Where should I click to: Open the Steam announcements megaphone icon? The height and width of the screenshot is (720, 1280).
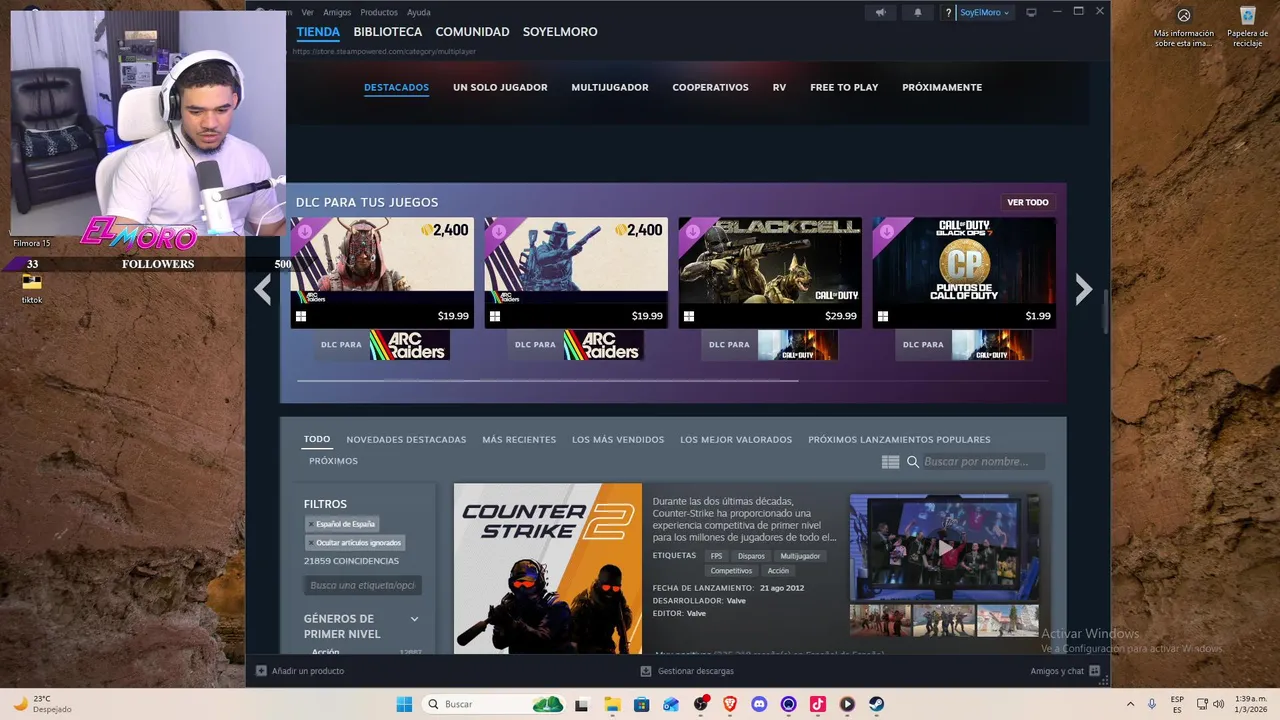pos(880,12)
